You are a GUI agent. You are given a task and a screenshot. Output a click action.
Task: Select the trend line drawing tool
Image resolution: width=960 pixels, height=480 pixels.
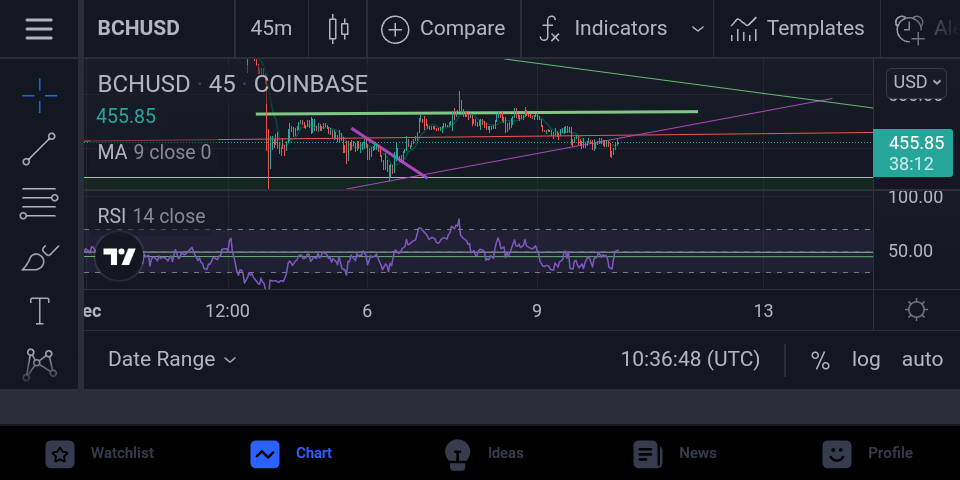39,149
